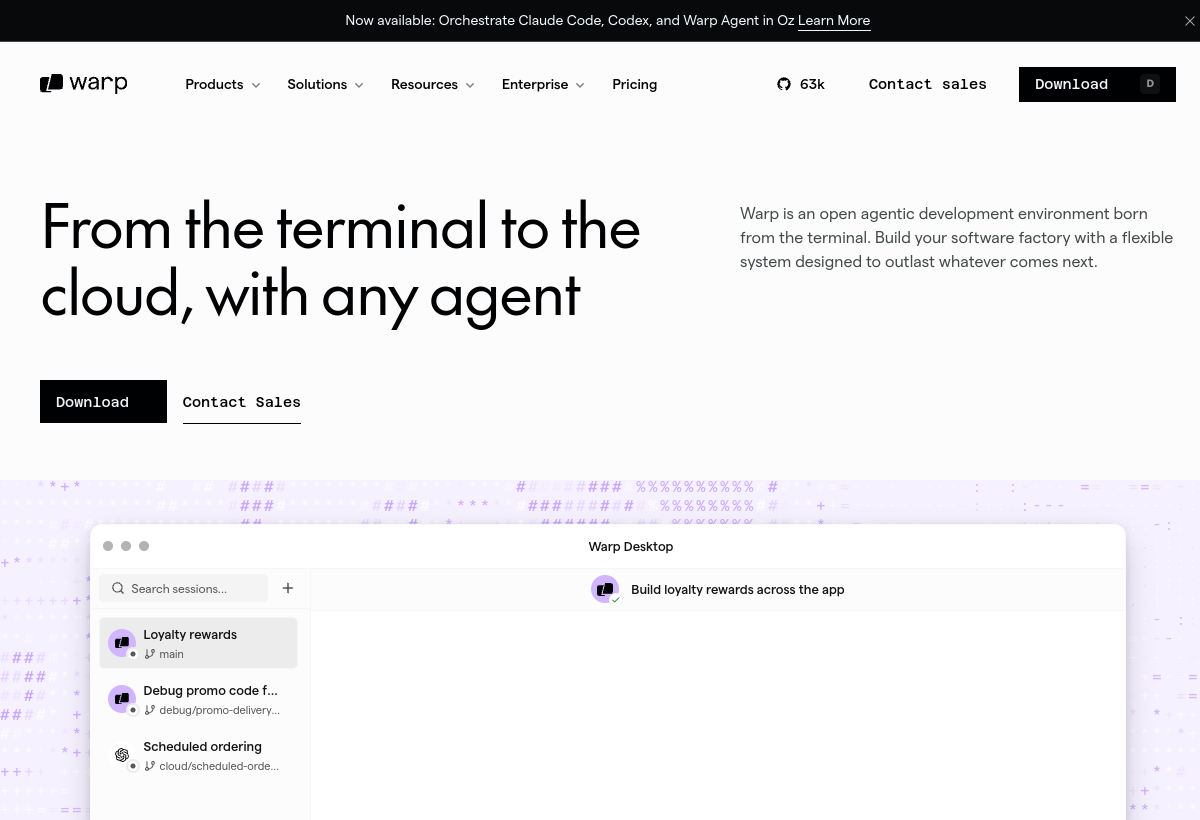Select the Scheduled ordering session
The width and height of the screenshot is (1200, 820).
198,755
